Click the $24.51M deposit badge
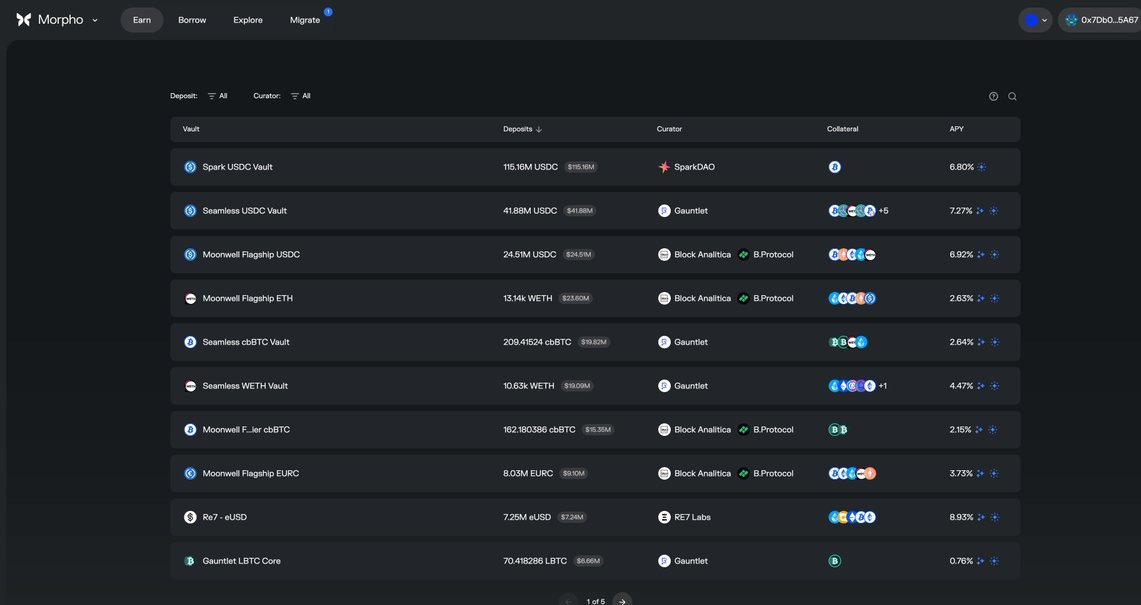Viewport: 1141px width, 605px height. 579,254
